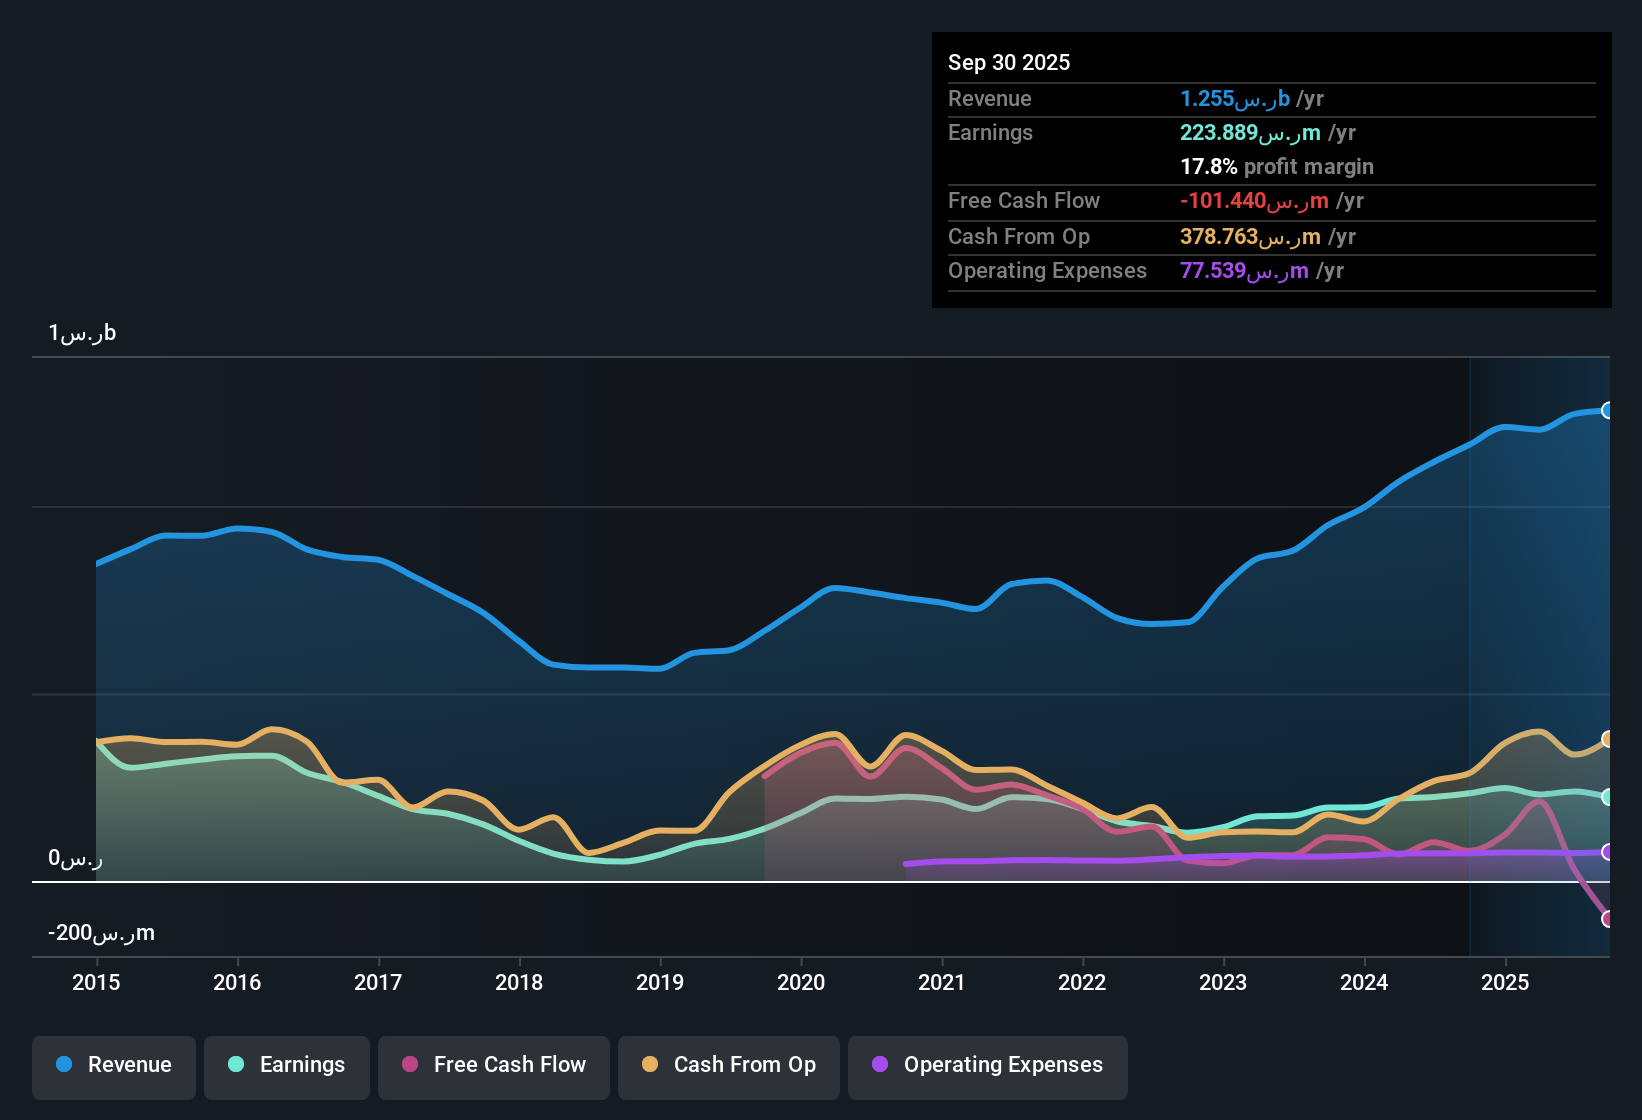The width and height of the screenshot is (1642, 1120).
Task: Open the Free Cash Flow legend filter
Action: pos(493,1065)
